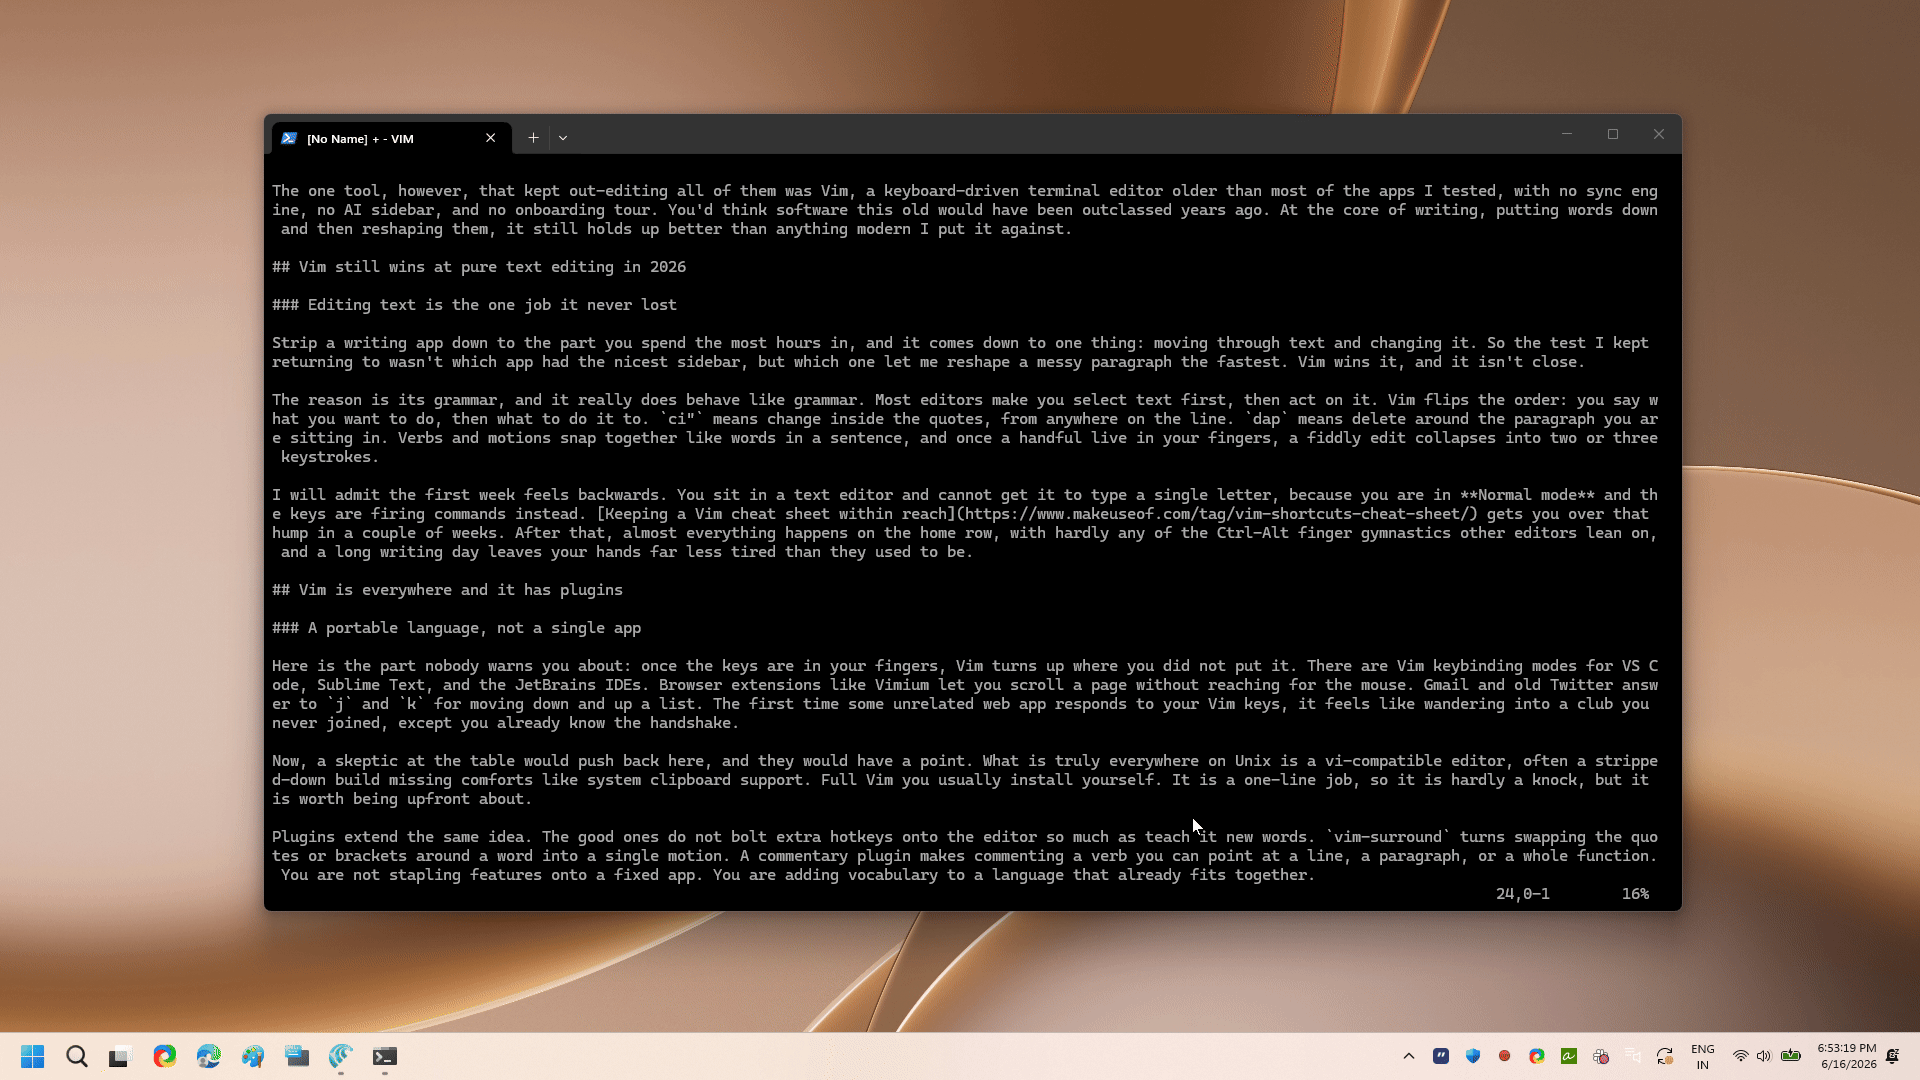Click the words 'Strip a writing app'
The image size is (1920, 1080).
(357, 343)
